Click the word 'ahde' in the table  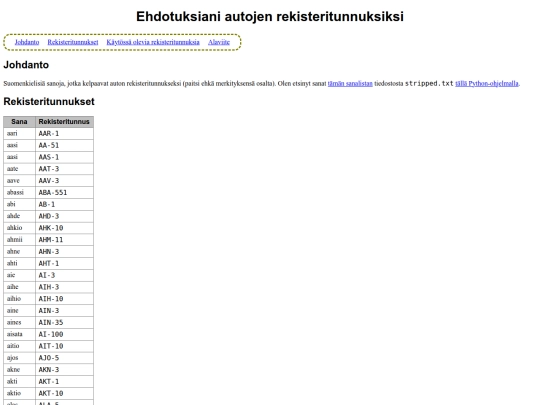coord(13,216)
